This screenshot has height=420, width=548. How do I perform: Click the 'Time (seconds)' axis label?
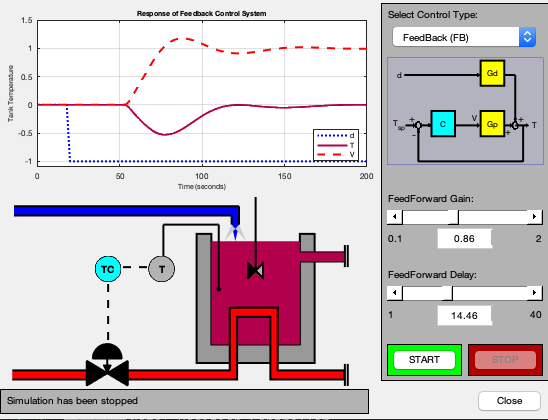tap(202, 187)
